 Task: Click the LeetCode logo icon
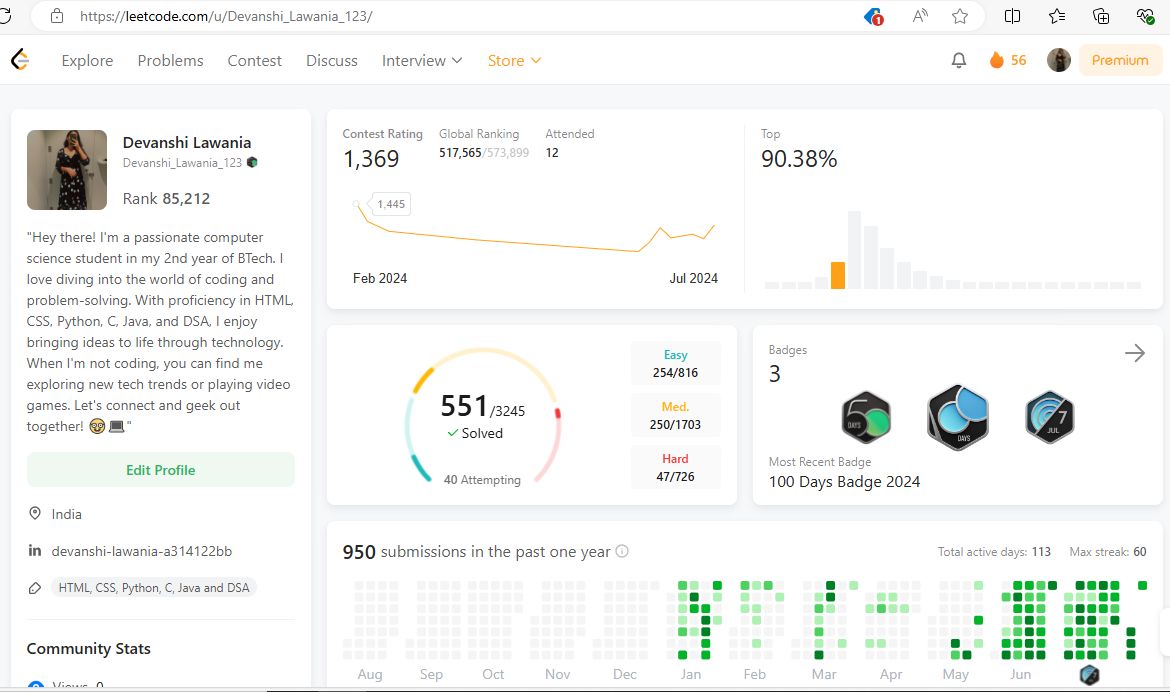coord(20,60)
